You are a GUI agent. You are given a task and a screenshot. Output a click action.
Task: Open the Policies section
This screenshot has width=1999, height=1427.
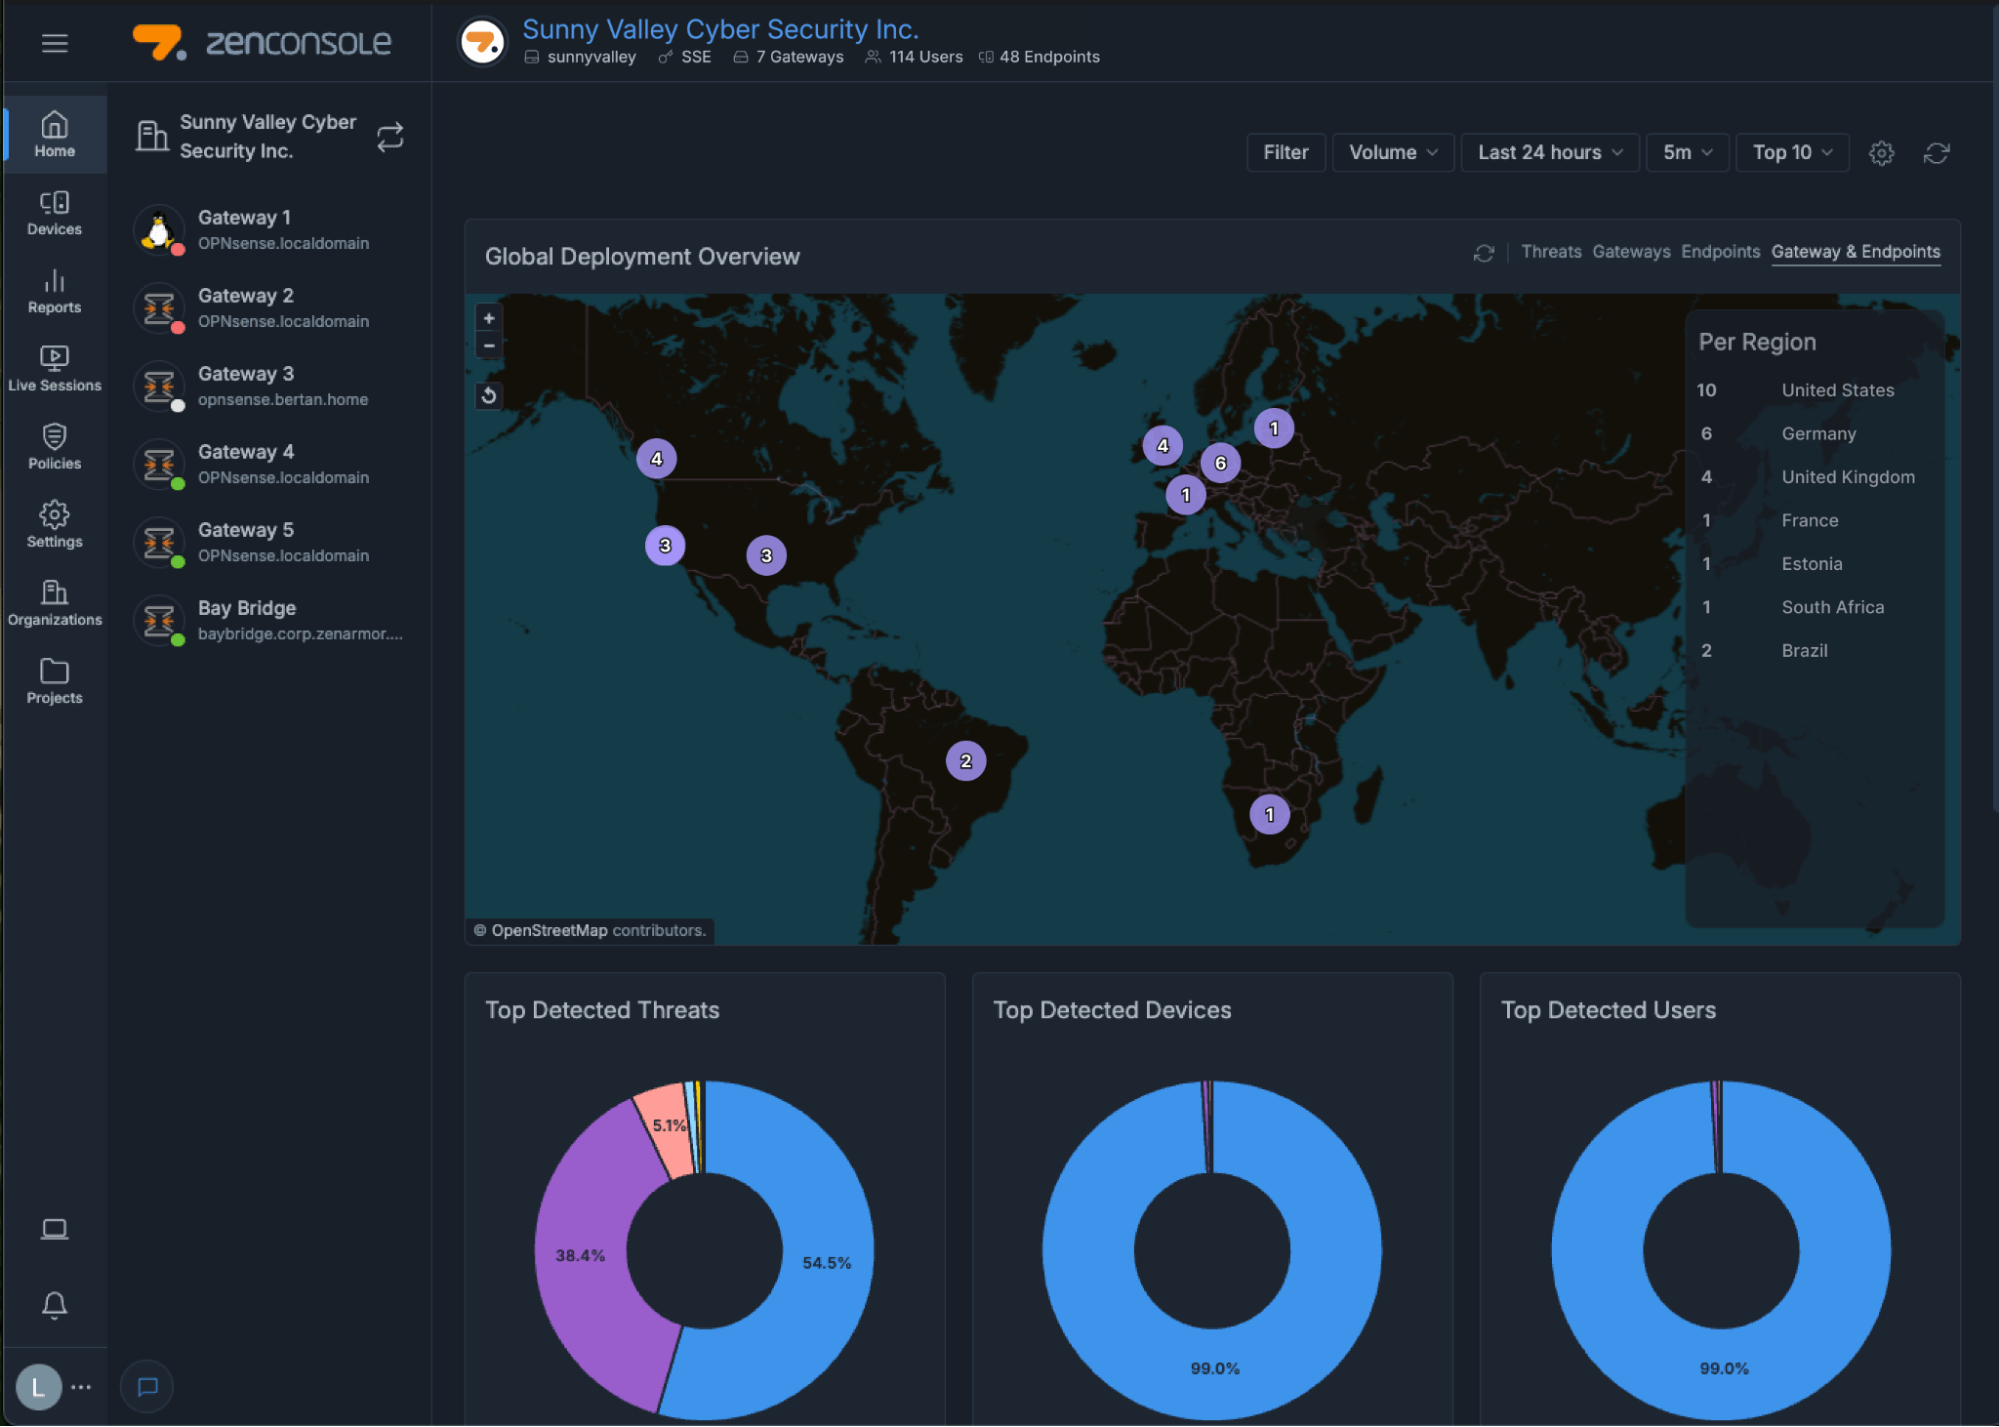(55, 447)
